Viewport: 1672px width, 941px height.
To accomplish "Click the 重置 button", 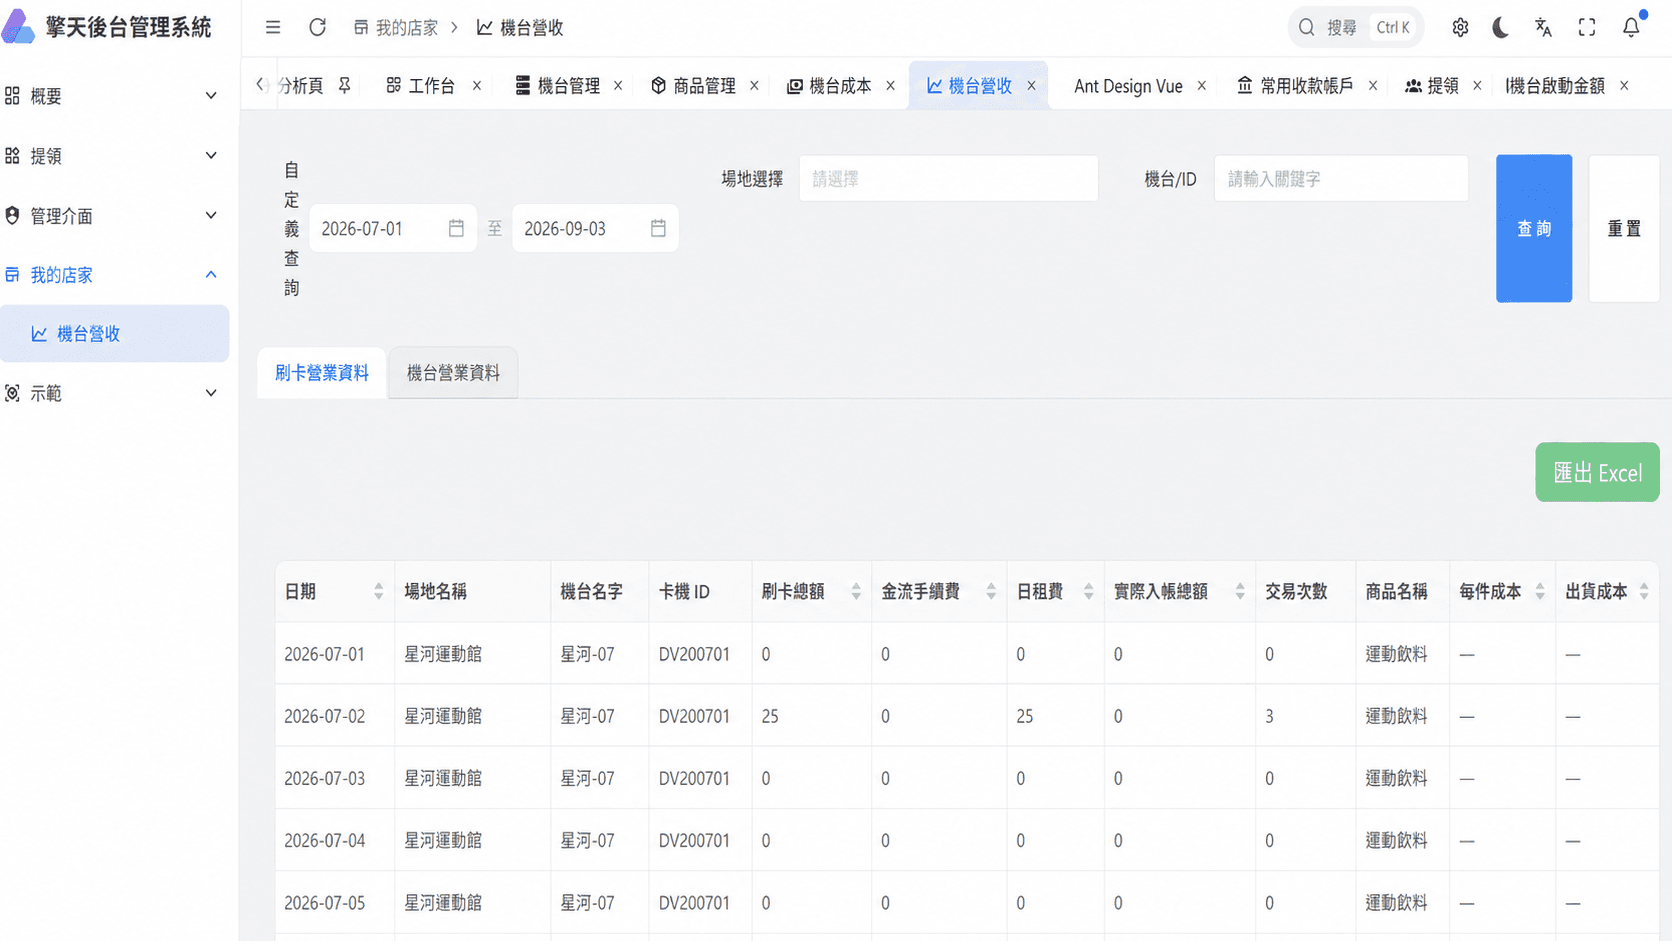I will point(1624,228).
